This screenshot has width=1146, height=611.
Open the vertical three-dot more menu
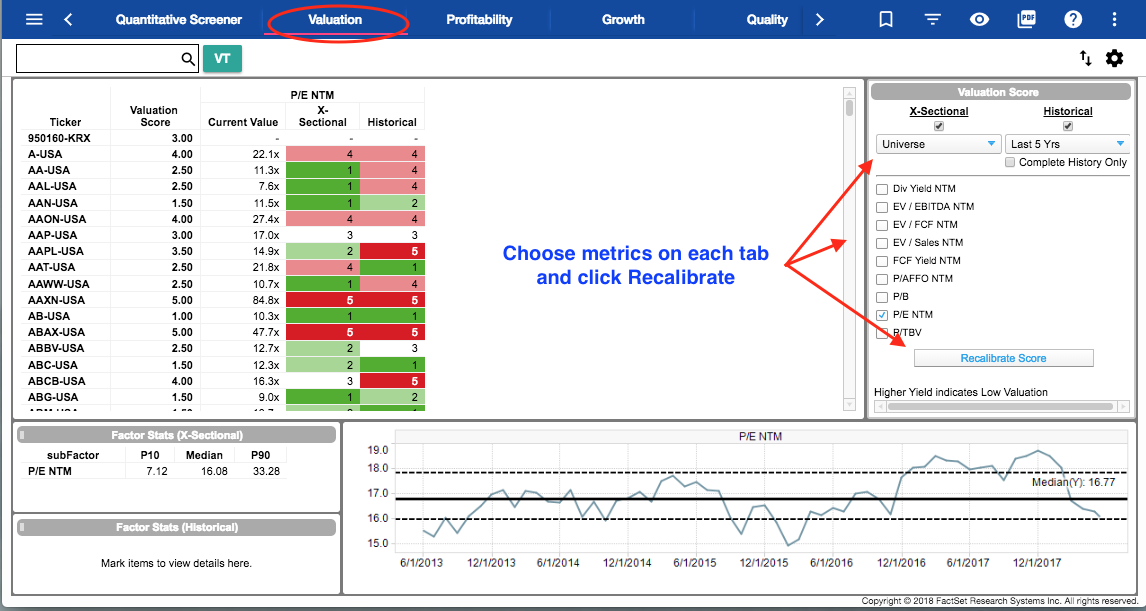point(1114,20)
